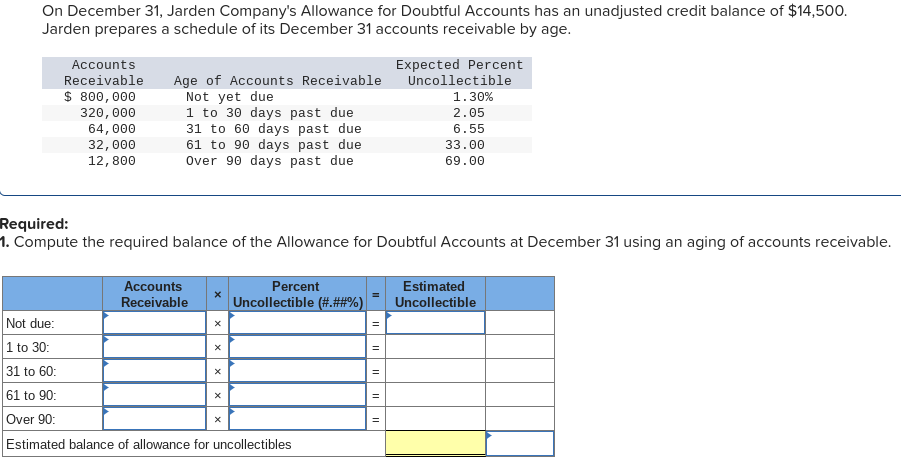This screenshot has width=901, height=467.
Task: Select the 31 to 60 Accounts Receivable cell
Action: pyautogui.click(x=155, y=371)
